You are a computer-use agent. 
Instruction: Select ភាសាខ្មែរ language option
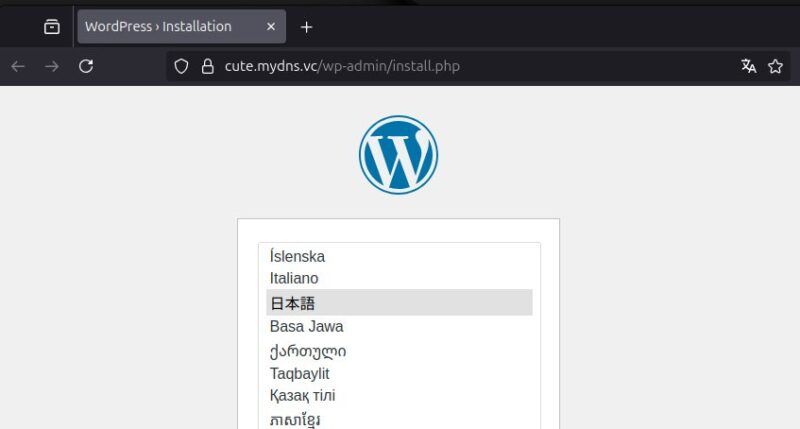pos(399,419)
